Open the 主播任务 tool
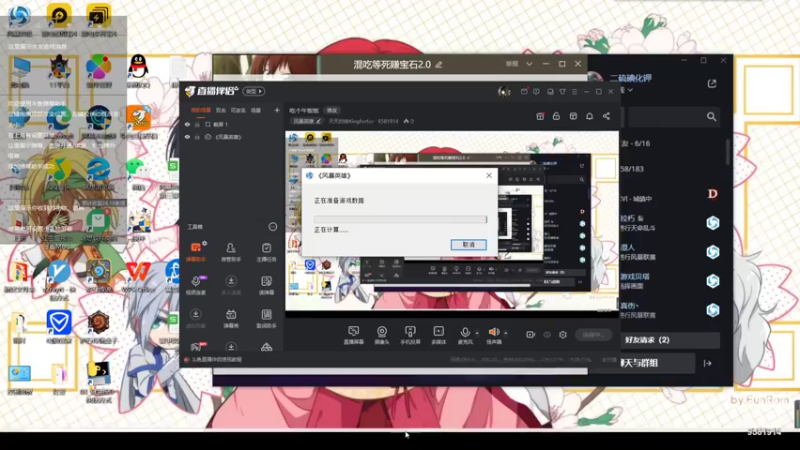Viewport: 800px width, 450px height. pyautogui.click(x=266, y=252)
